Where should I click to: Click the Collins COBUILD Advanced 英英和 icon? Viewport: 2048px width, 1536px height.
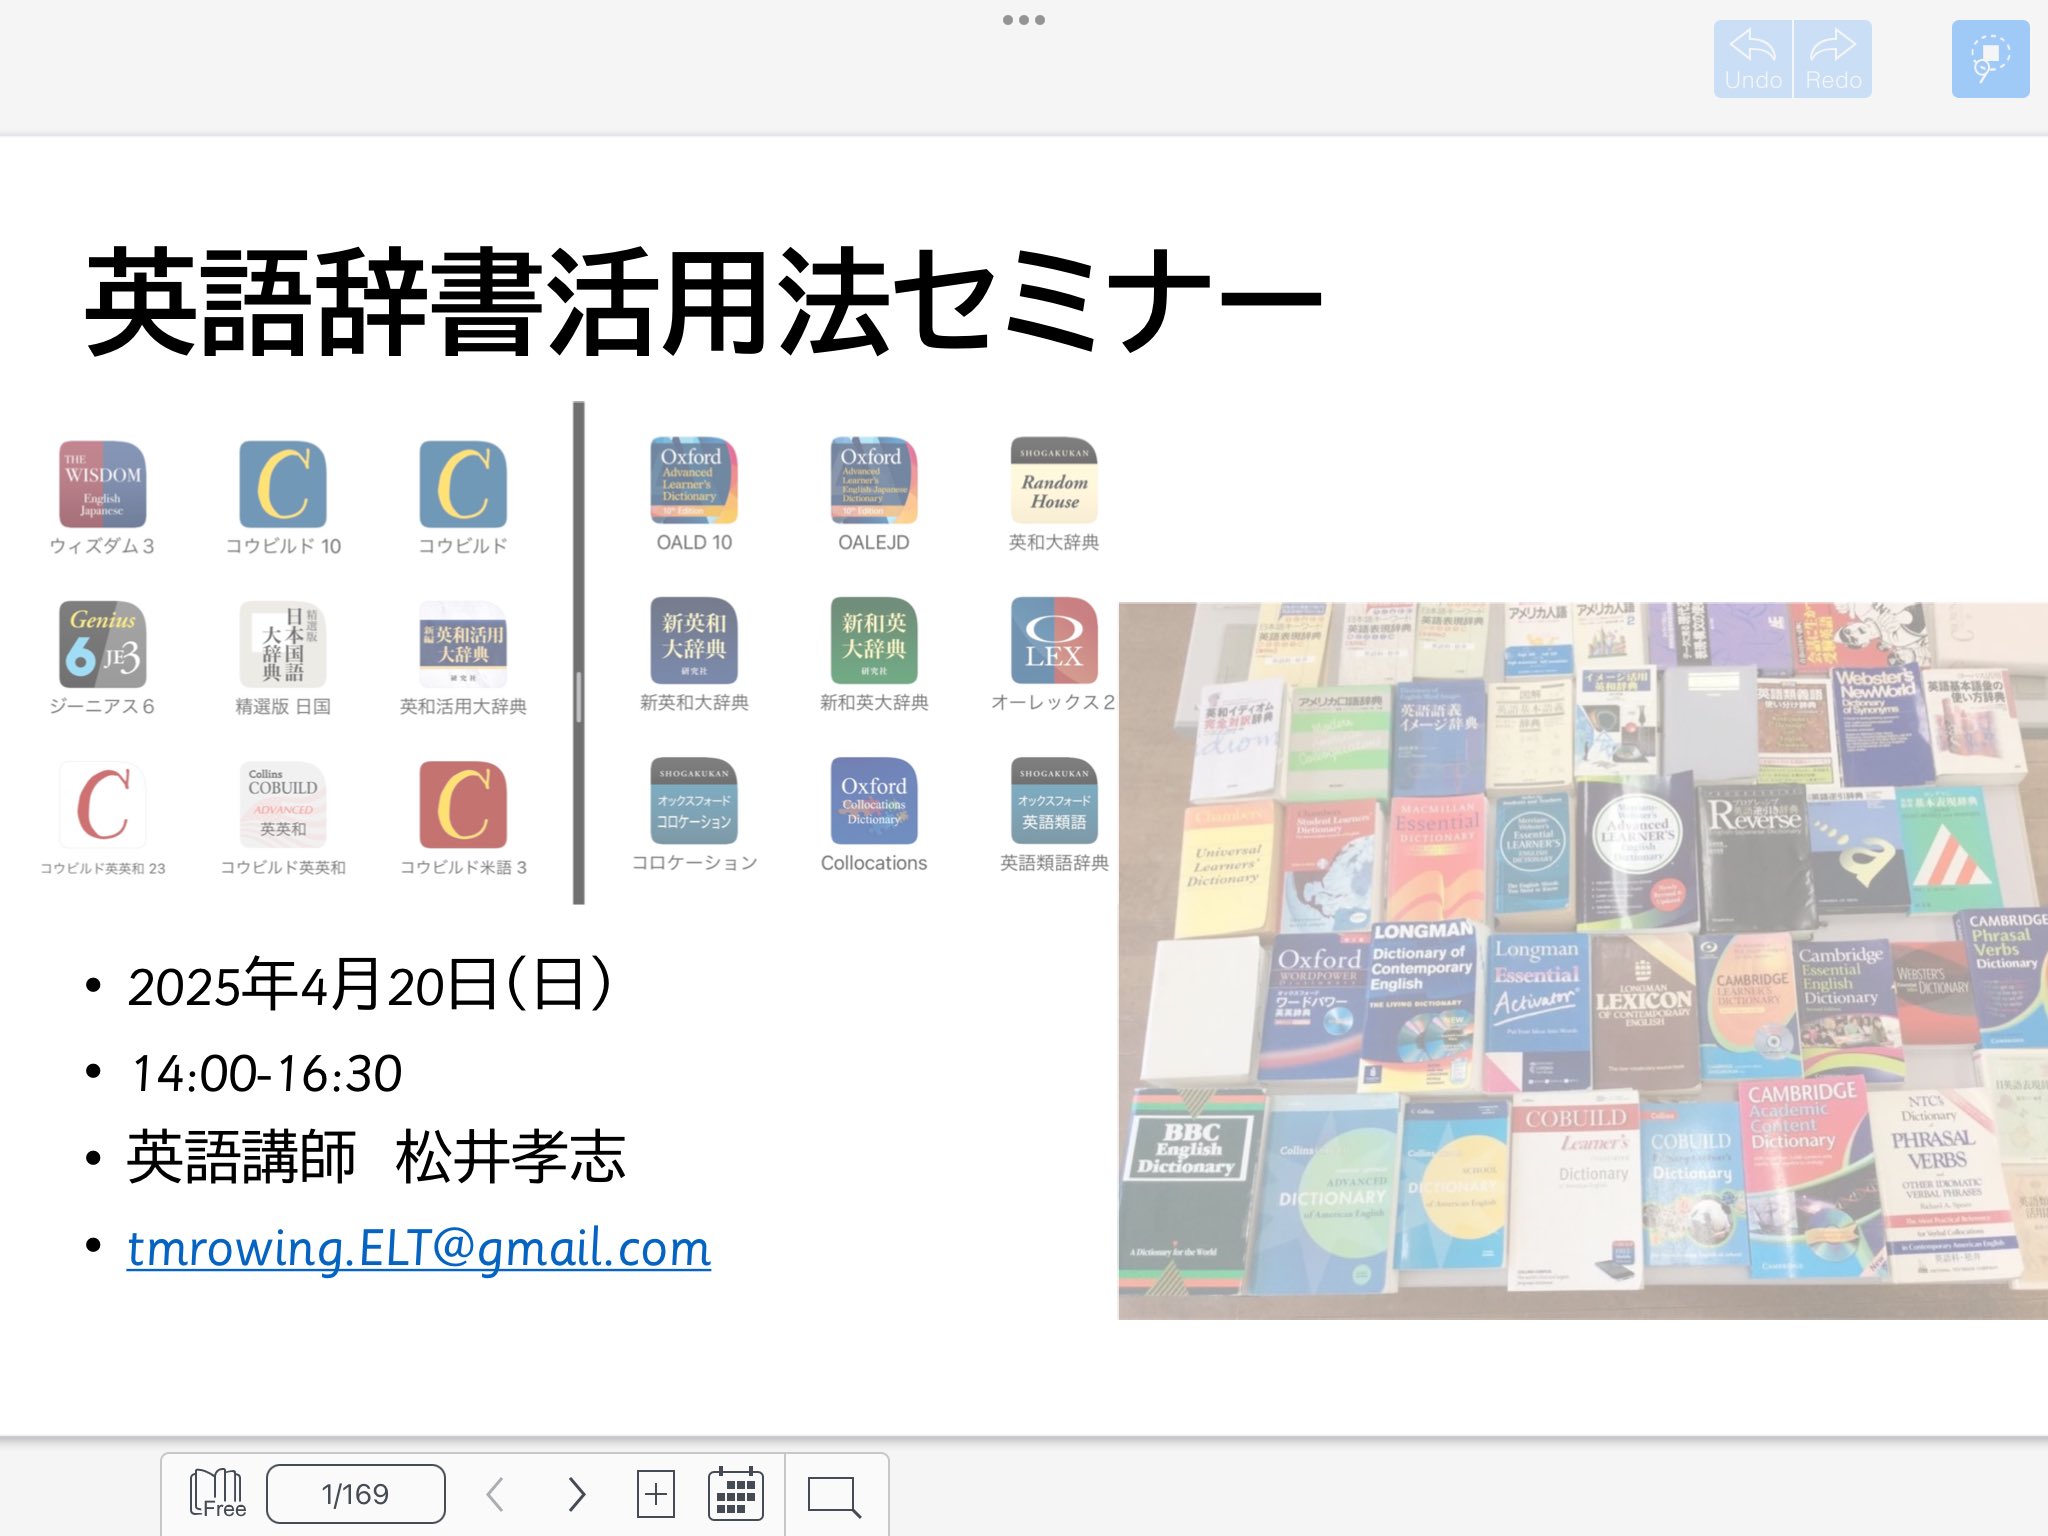[283, 805]
